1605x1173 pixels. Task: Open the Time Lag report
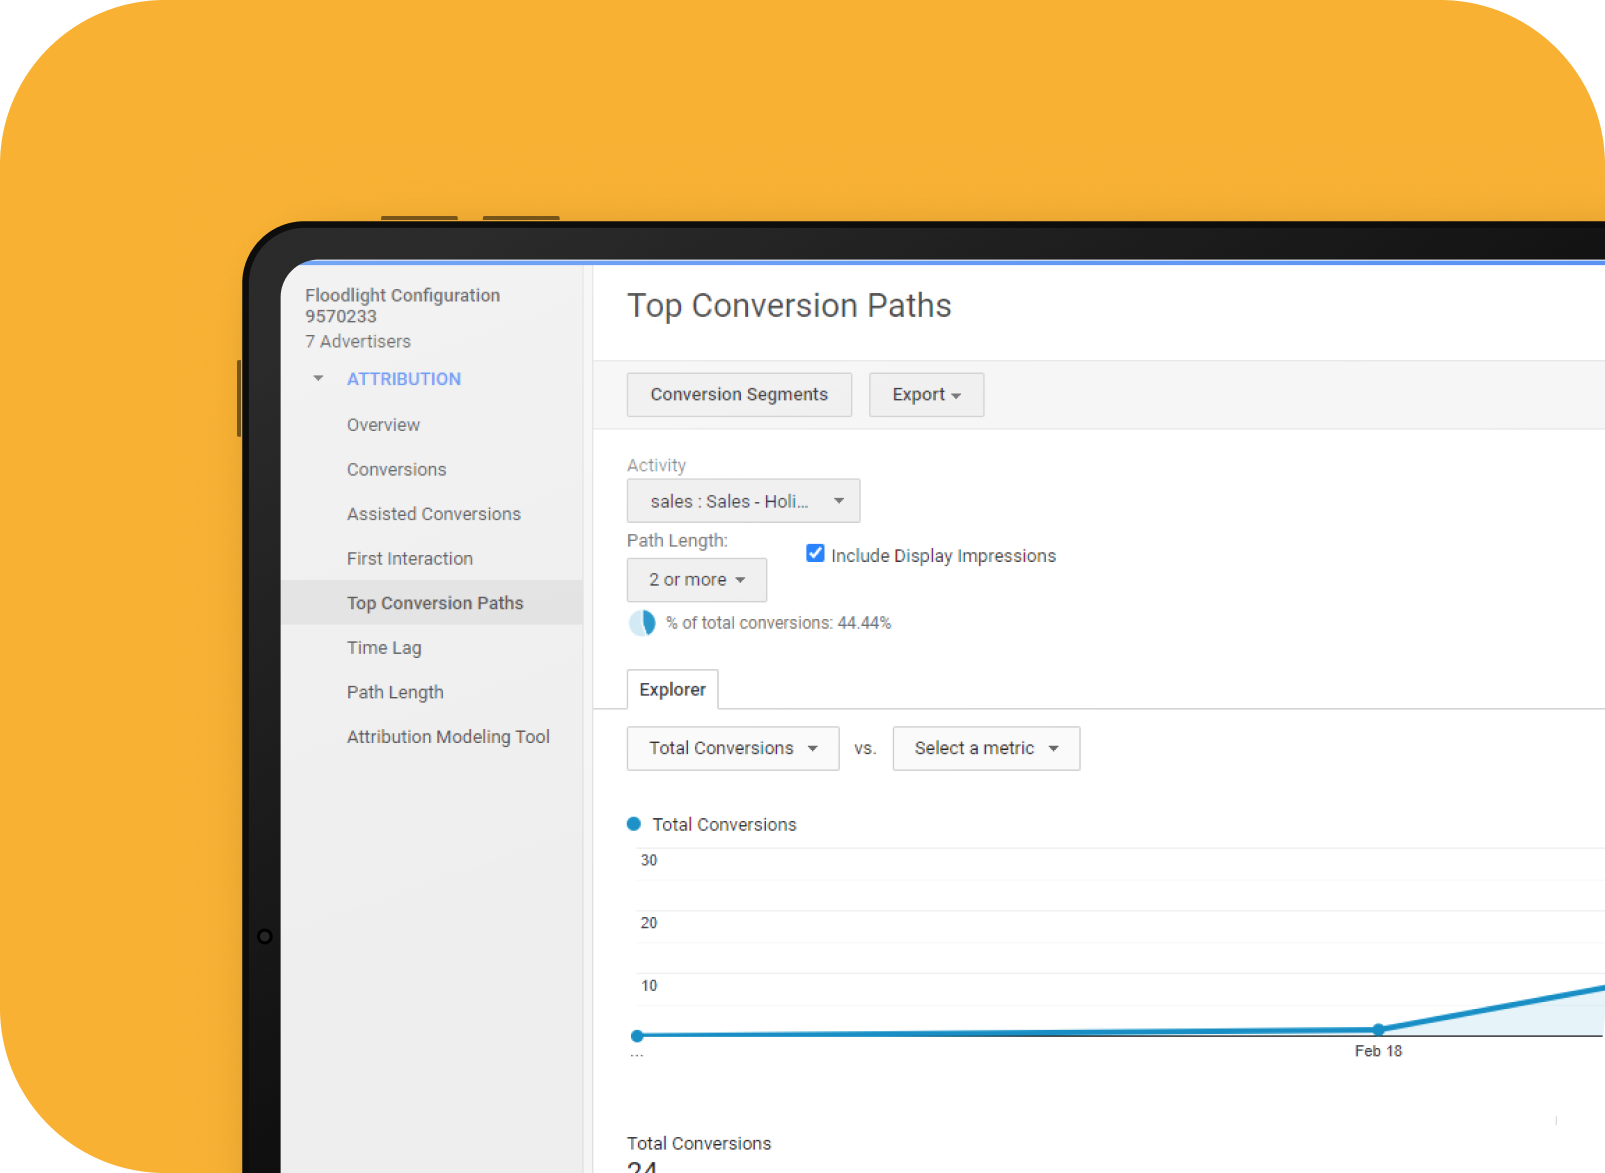(x=384, y=648)
